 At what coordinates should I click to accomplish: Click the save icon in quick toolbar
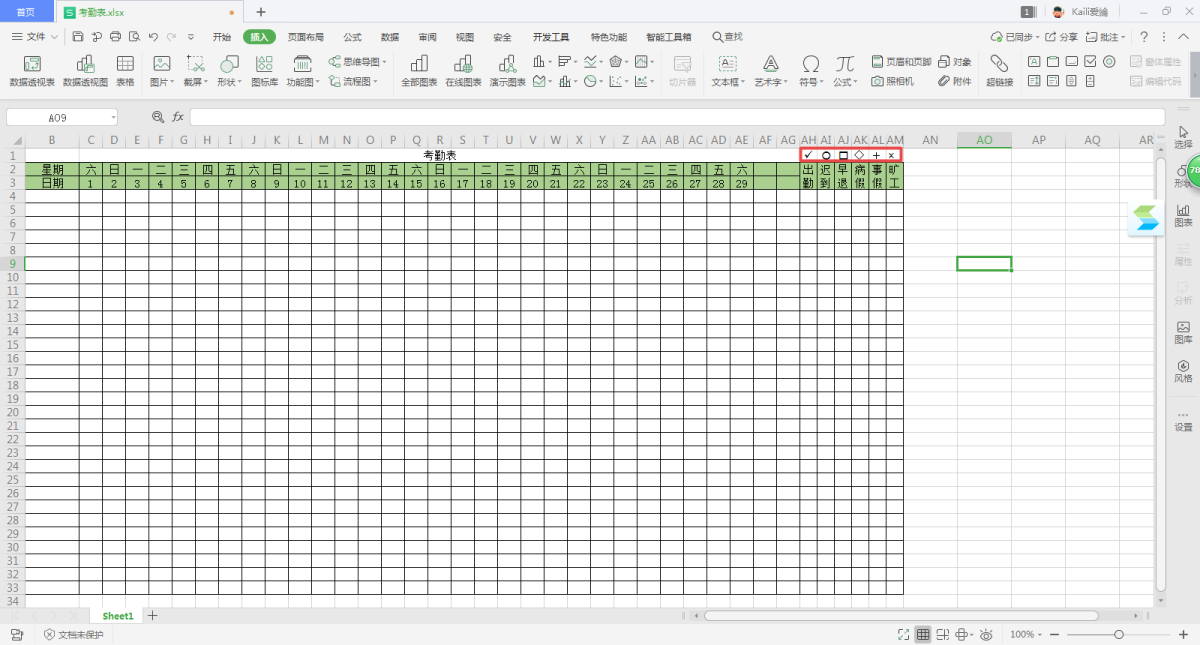(78, 37)
